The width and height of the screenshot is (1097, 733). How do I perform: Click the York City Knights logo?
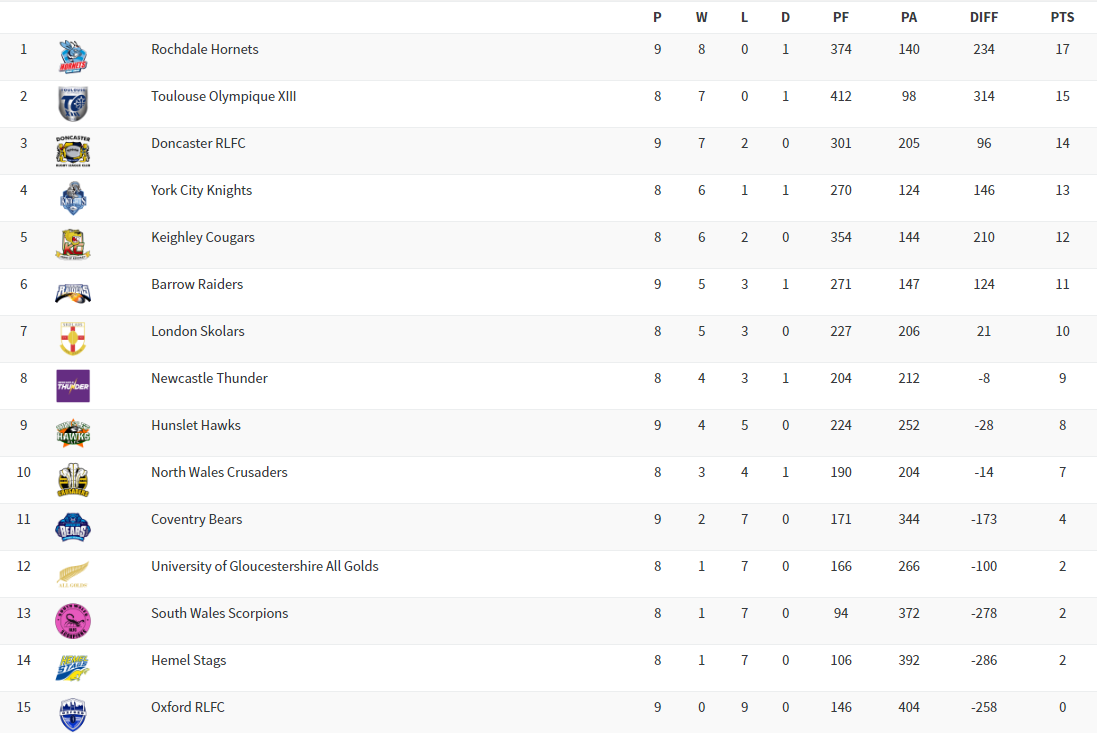[x=73, y=198]
